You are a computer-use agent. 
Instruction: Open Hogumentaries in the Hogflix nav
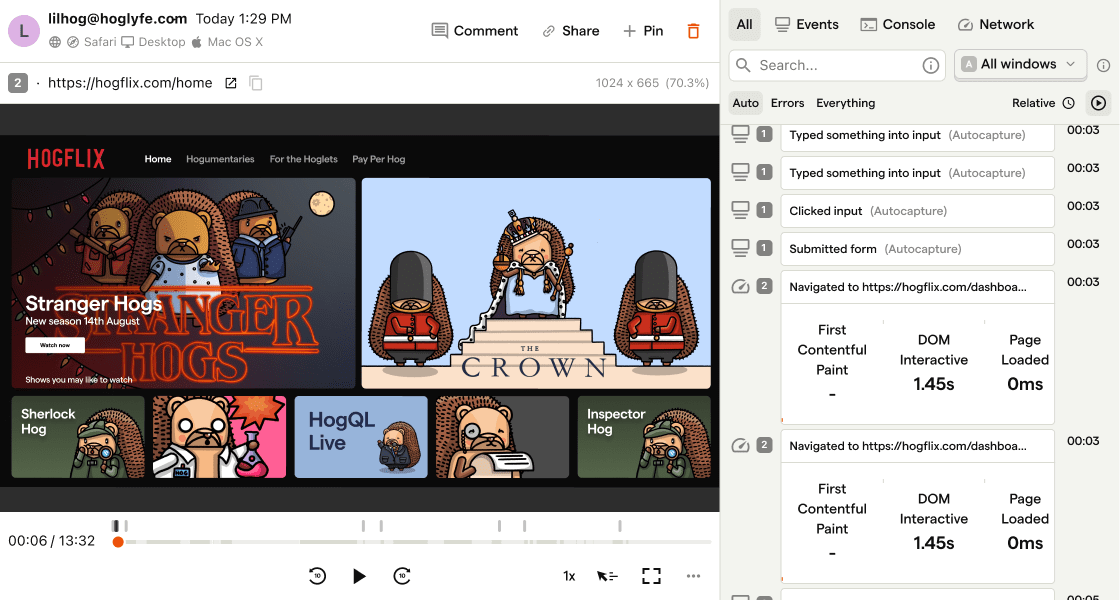[x=220, y=159]
